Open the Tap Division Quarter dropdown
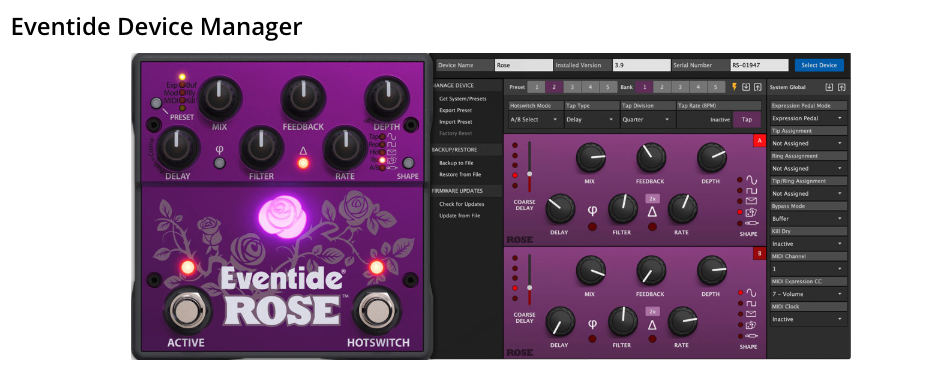The height and width of the screenshot is (376, 929). [x=646, y=119]
